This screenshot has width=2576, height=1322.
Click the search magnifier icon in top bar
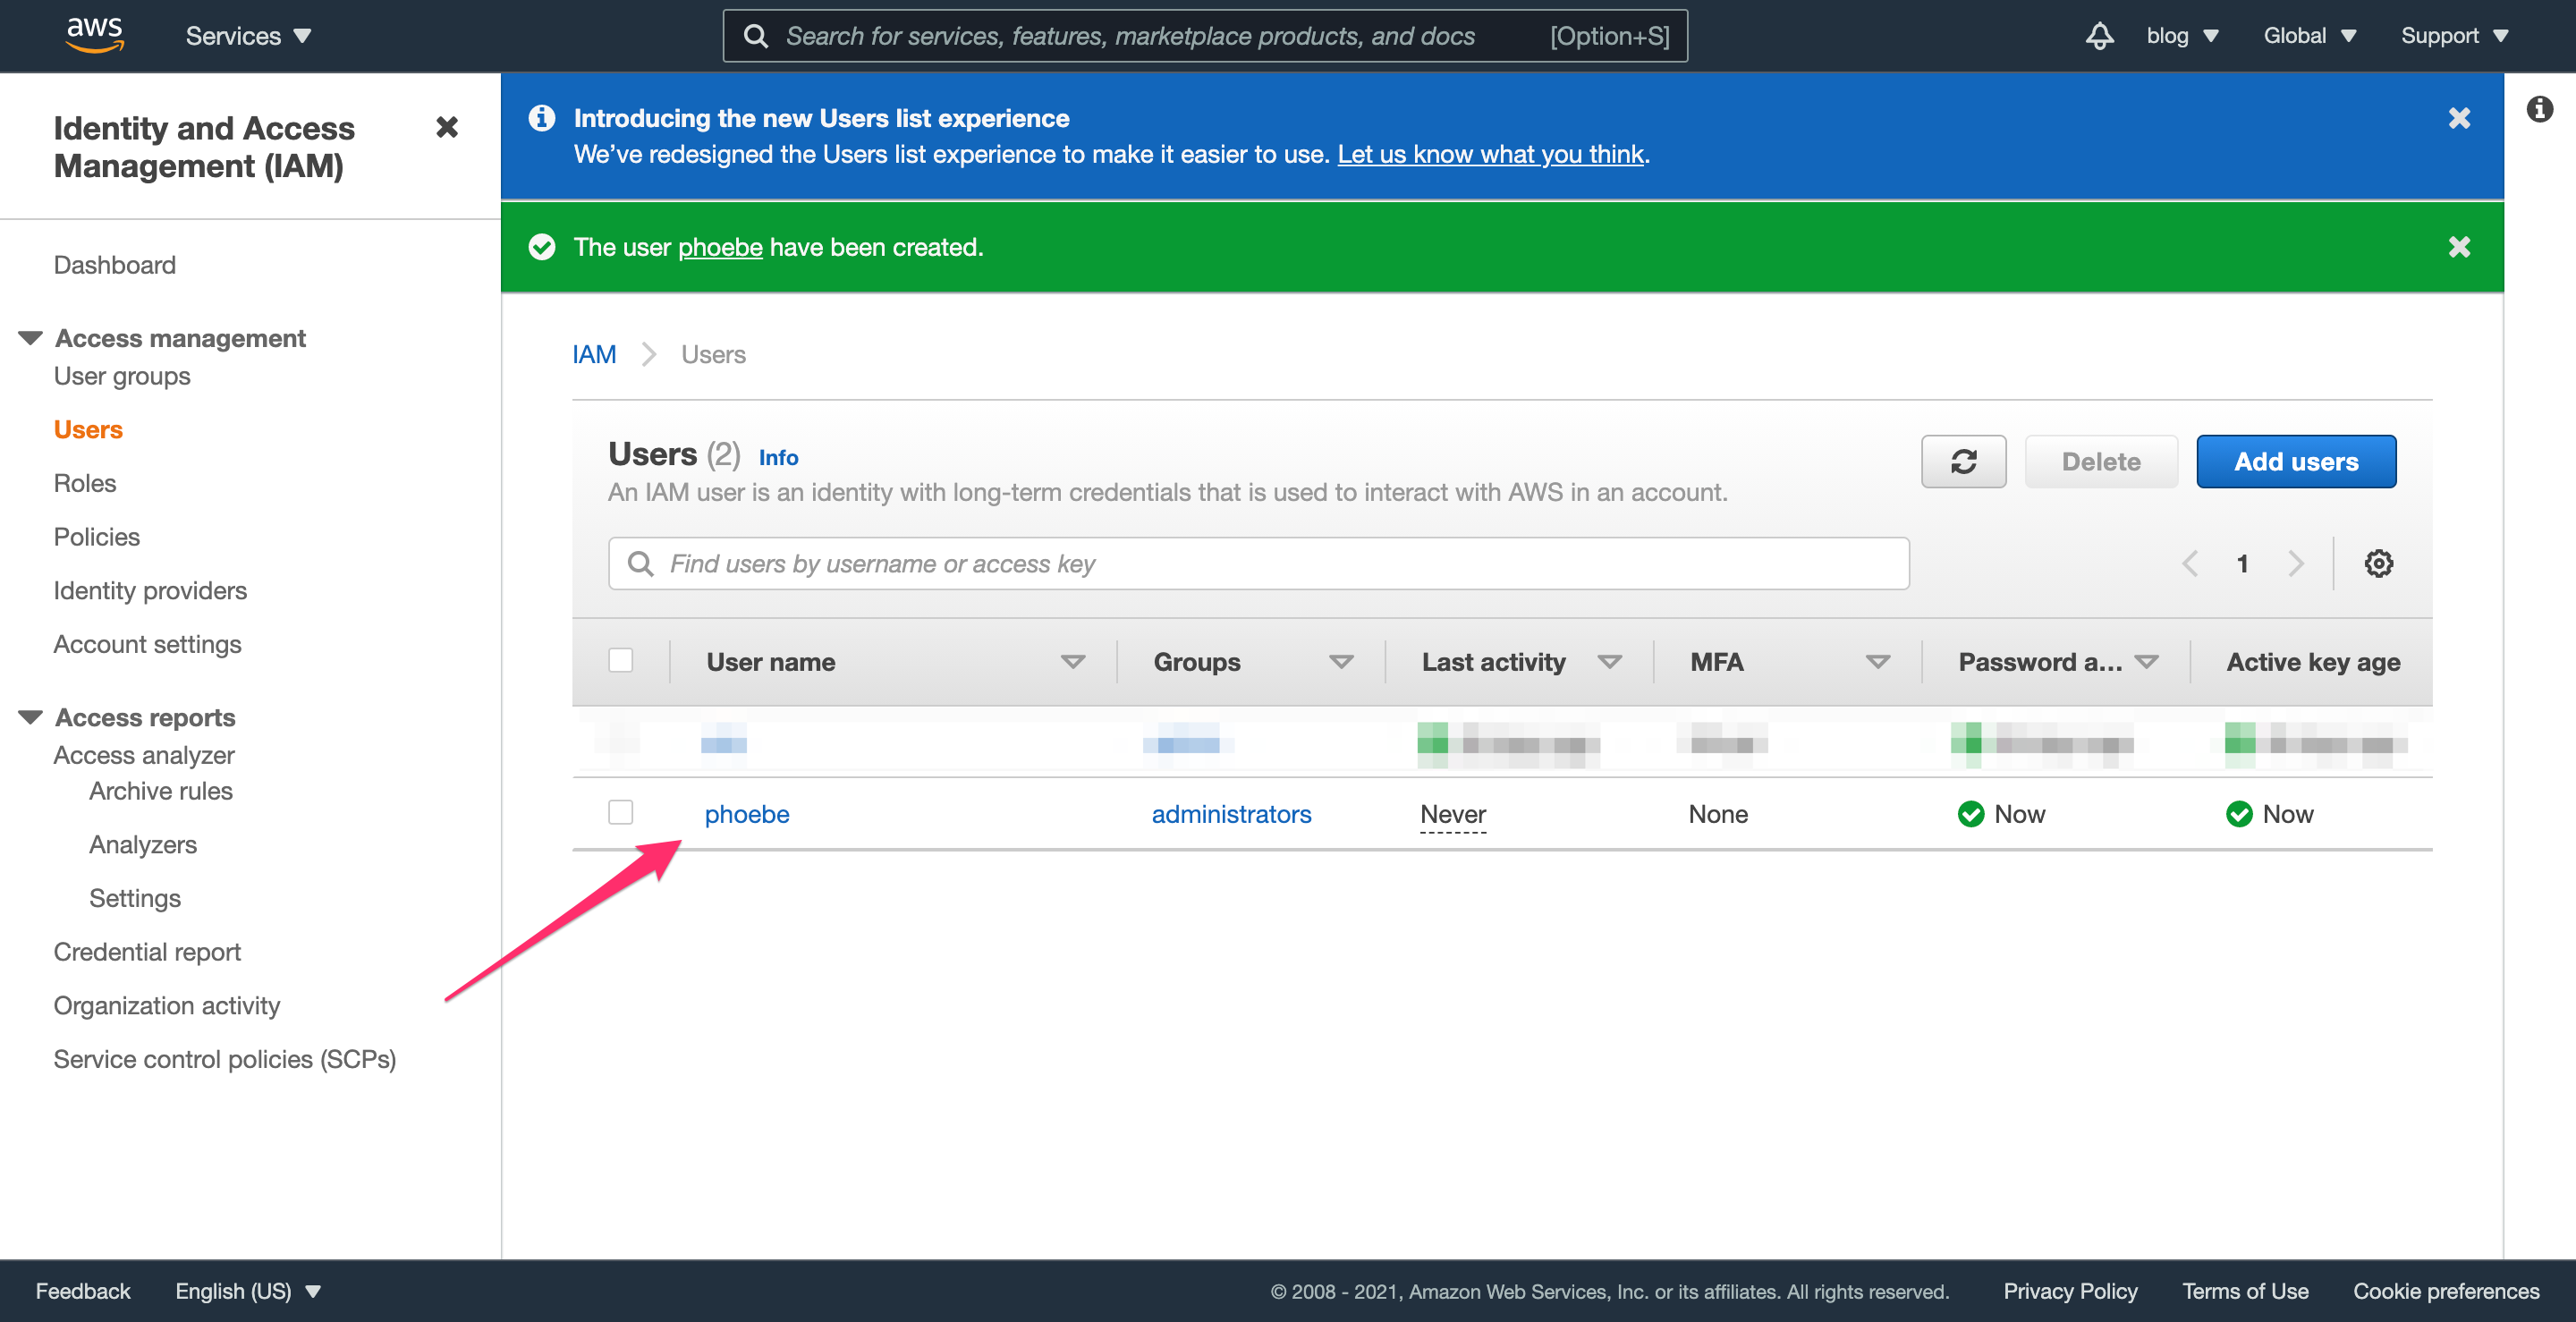pos(756,36)
